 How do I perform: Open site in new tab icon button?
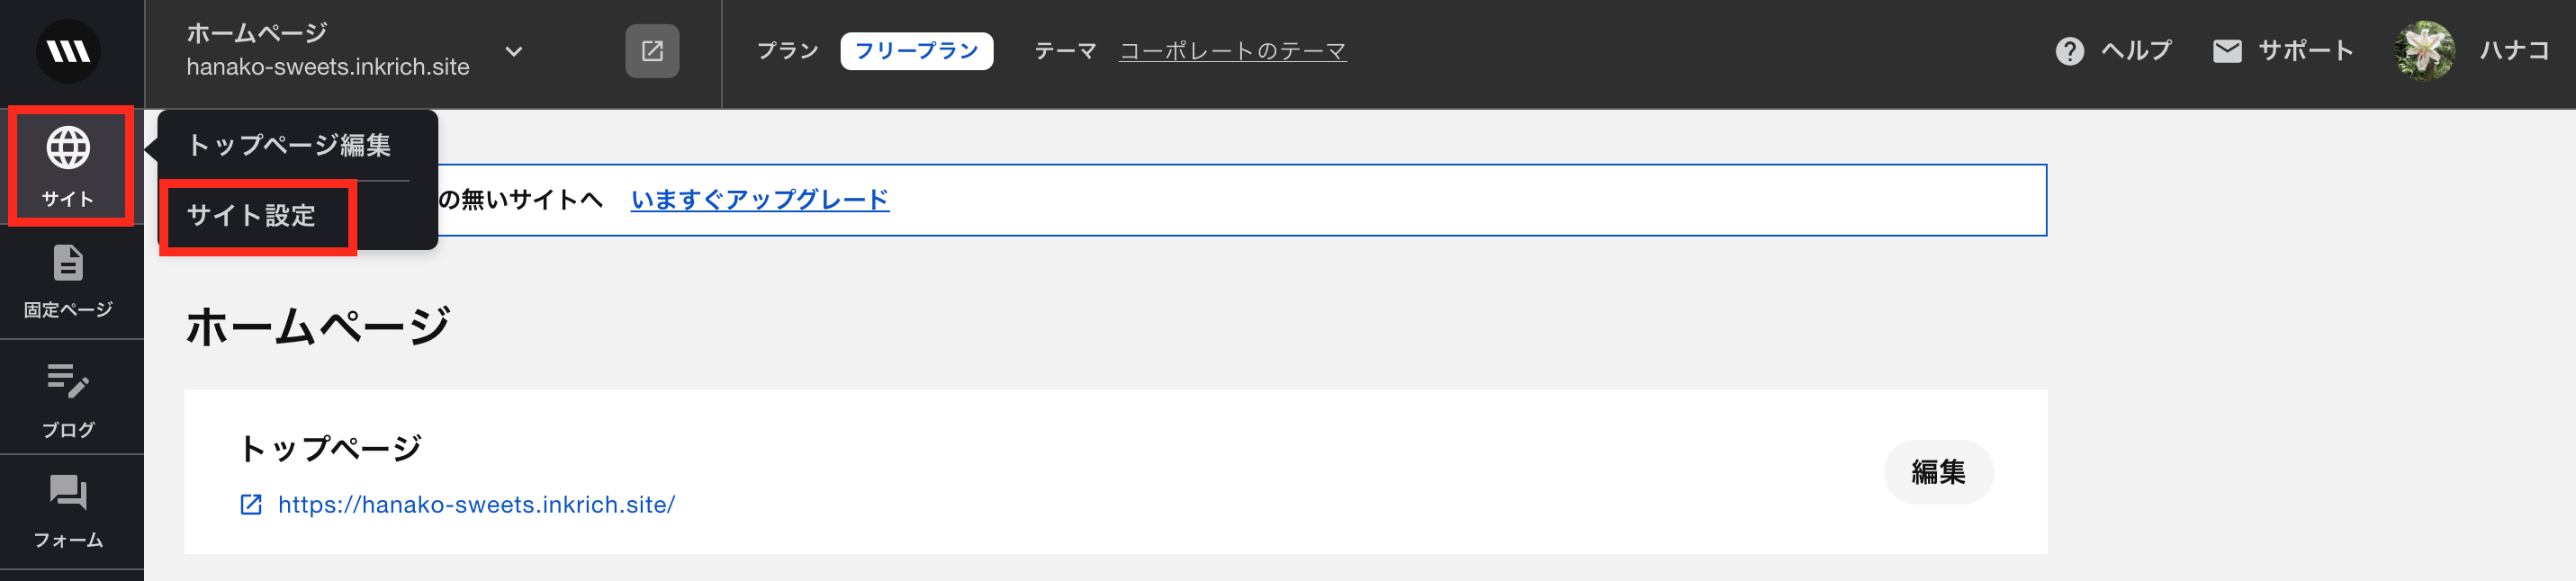coord(652,51)
